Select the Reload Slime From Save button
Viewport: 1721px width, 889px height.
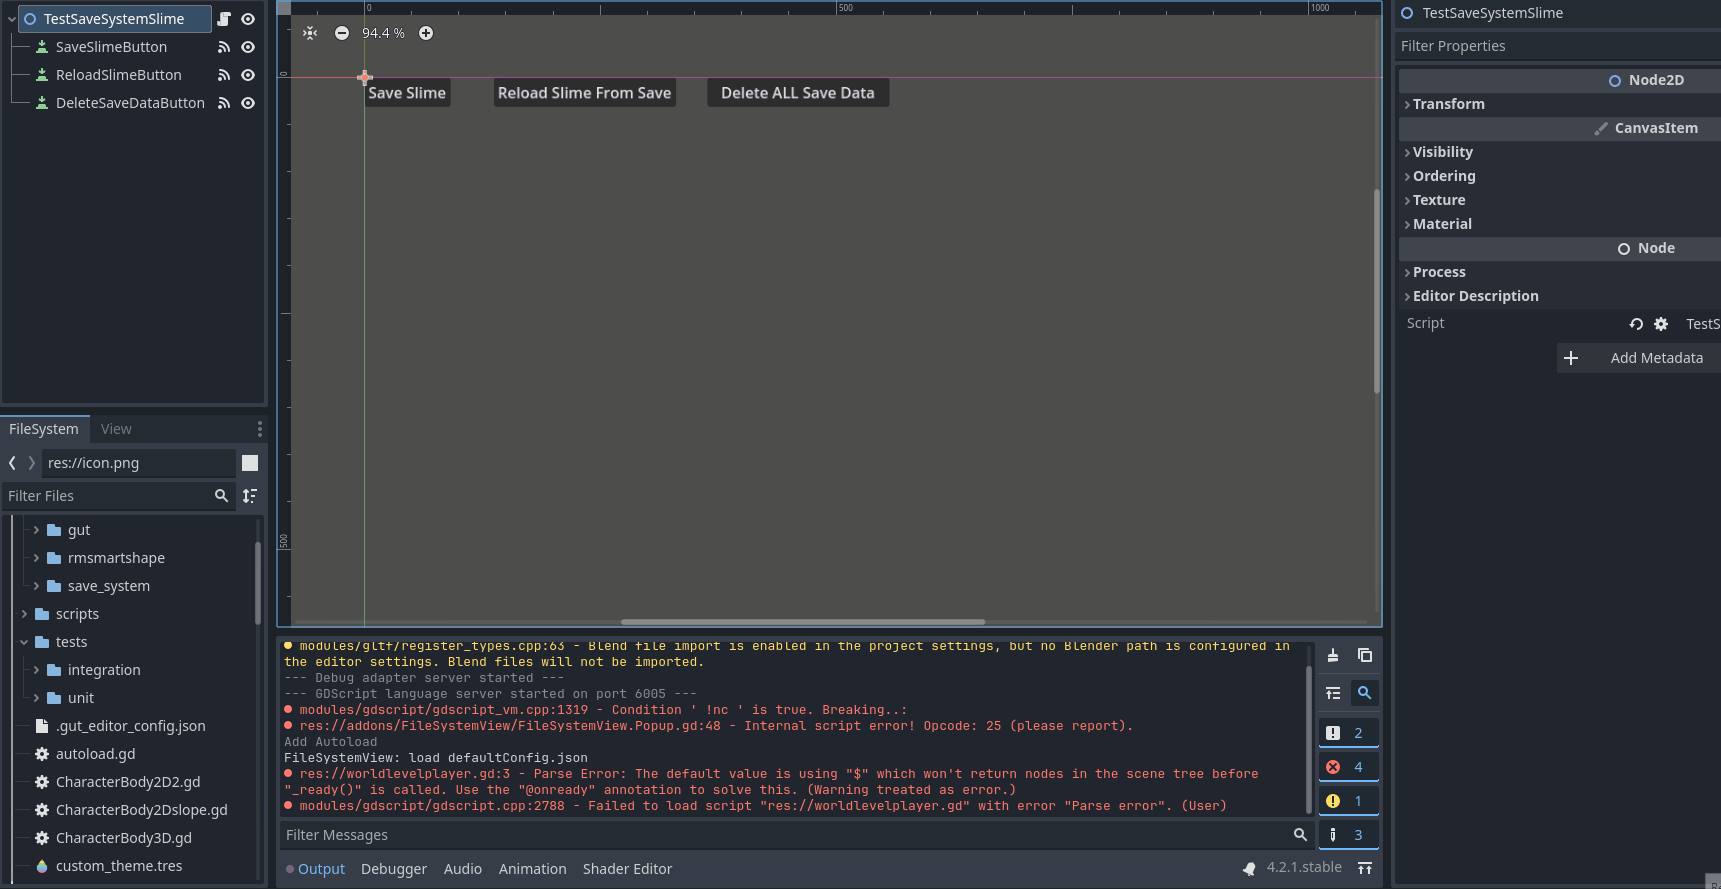[584, 93]
